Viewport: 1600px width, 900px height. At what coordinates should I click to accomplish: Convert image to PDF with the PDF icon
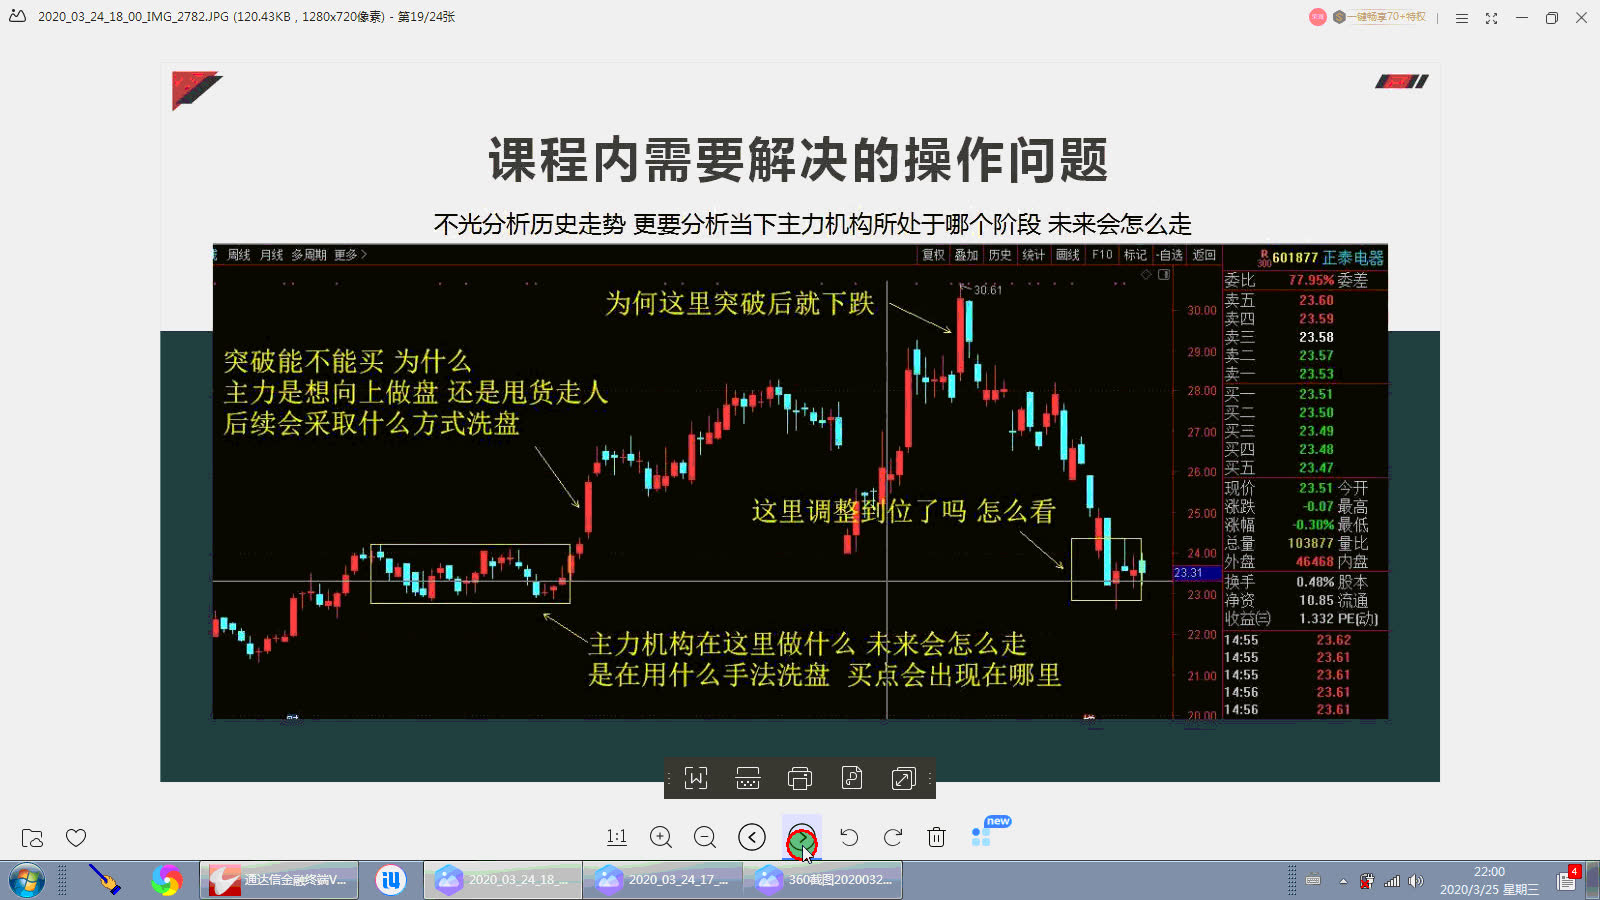click(852, 778)
